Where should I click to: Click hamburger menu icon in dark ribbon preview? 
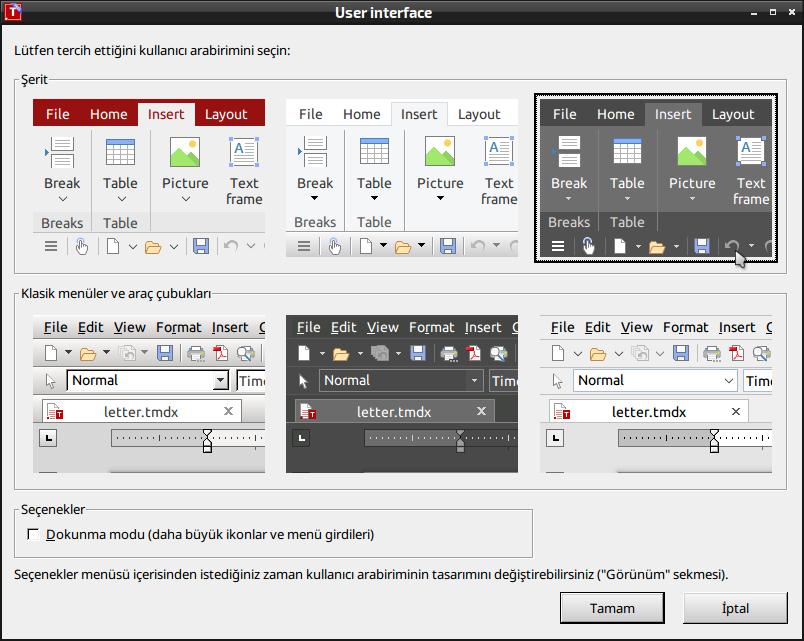[x=558, y=247]
